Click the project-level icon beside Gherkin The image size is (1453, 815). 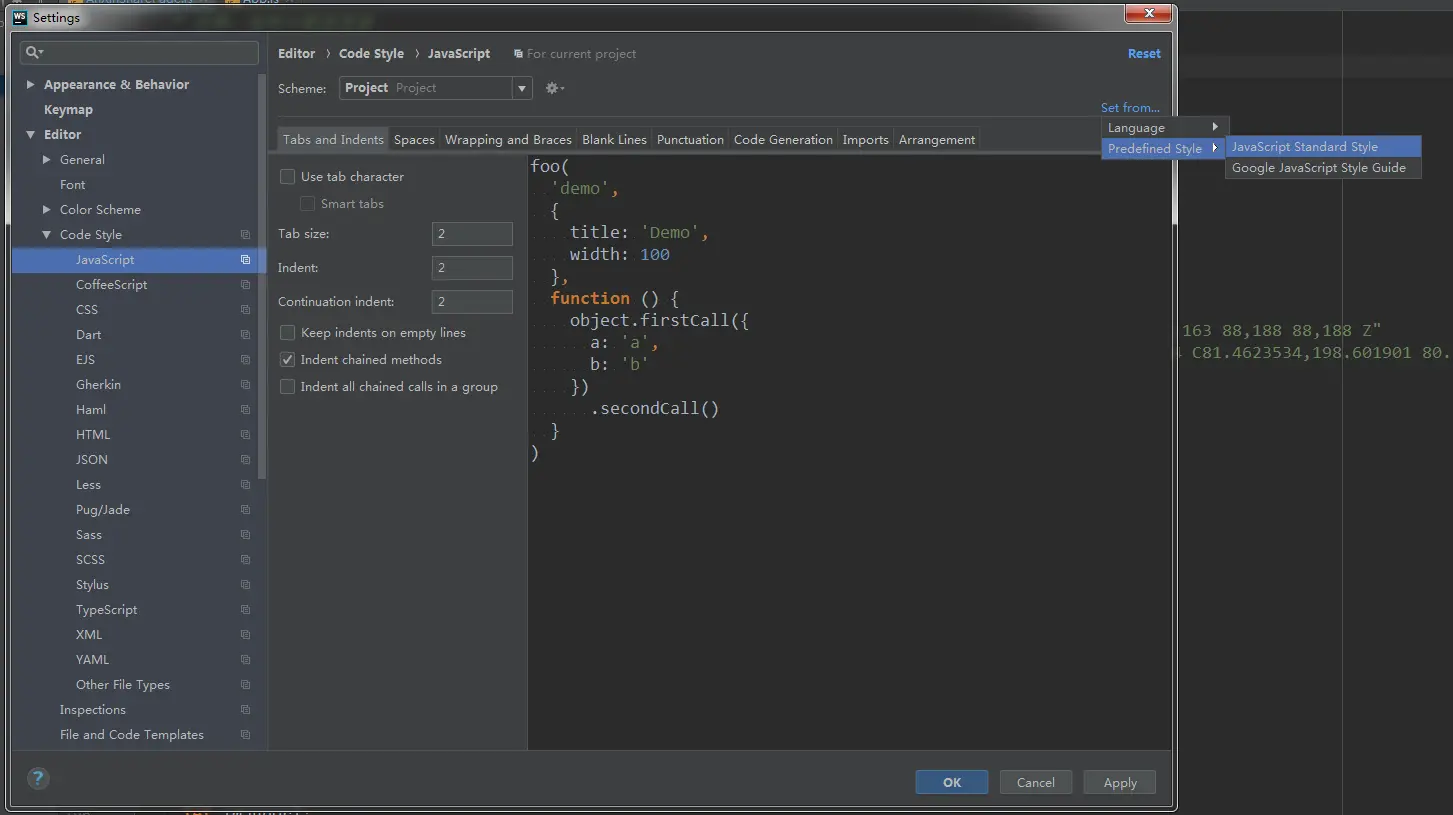coord(245,385)
